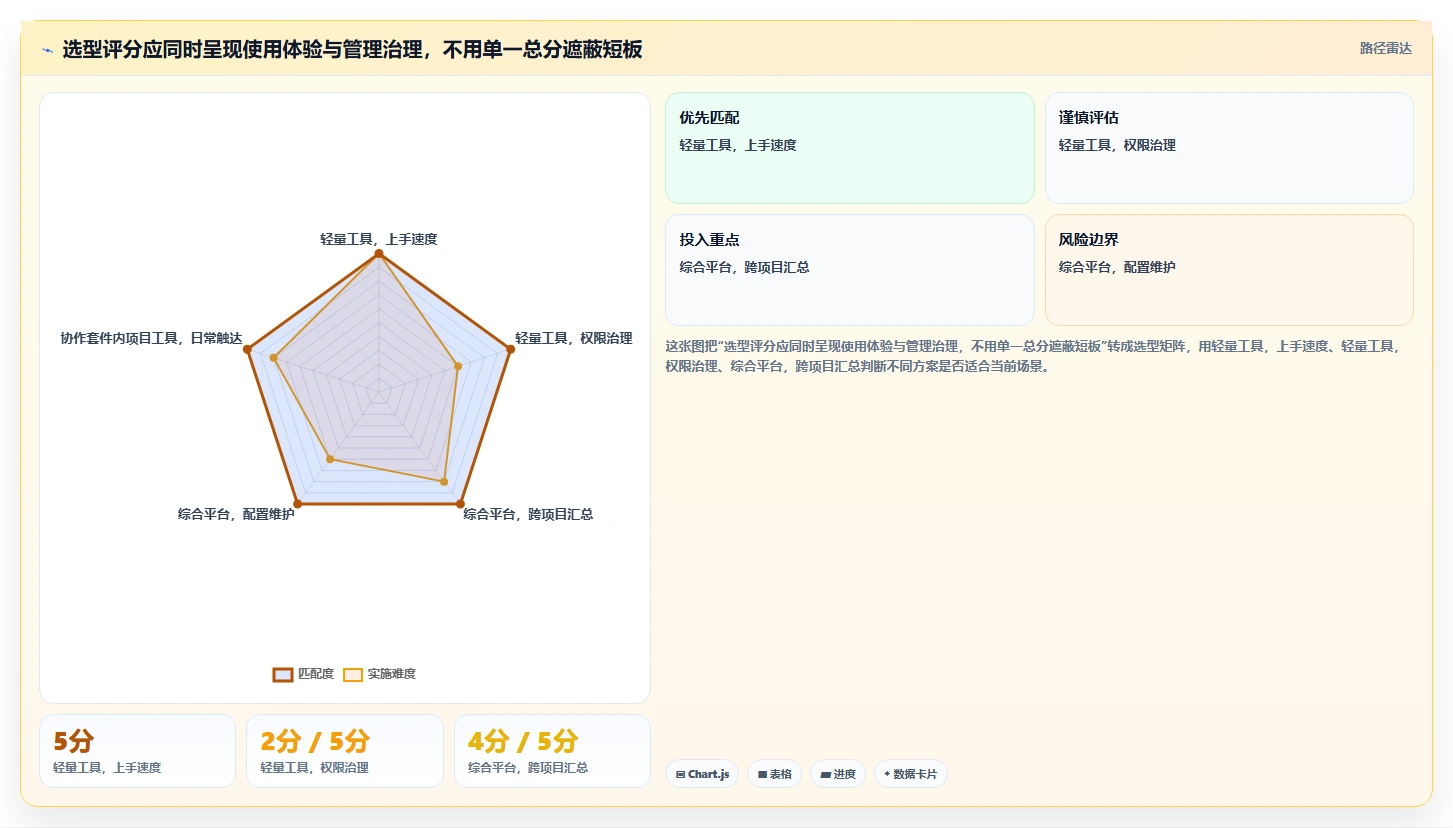This screenshot has width=1453, height=828.
Task: Click the 4分 / 5分 score card
Action: (x=552, y=751)
